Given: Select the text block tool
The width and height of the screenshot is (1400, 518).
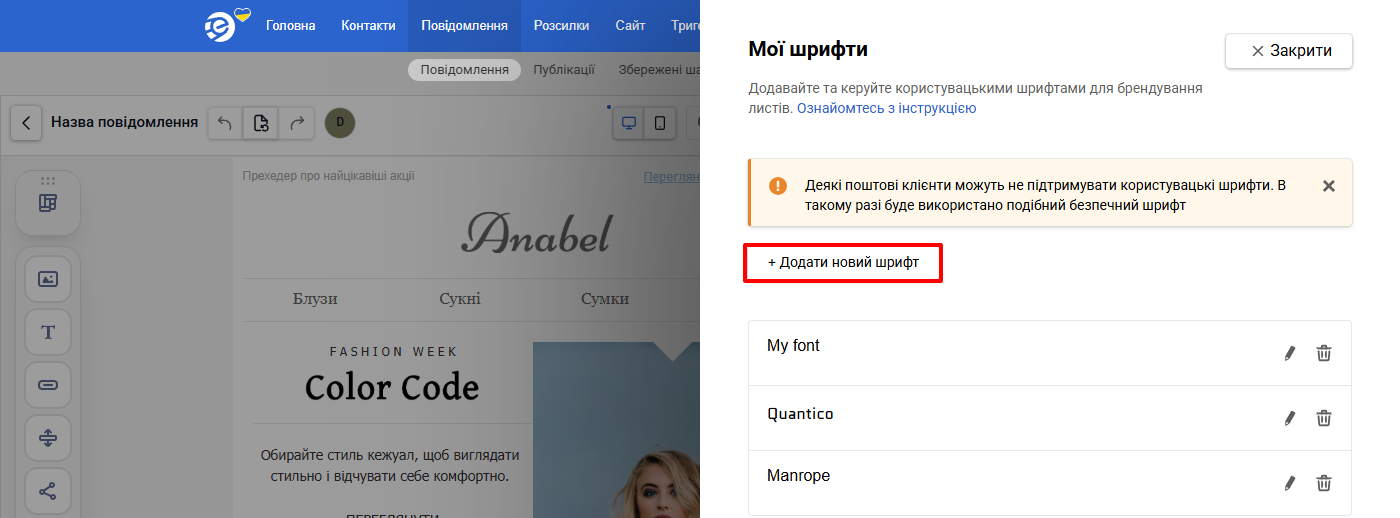Looking at the screenshot, I should pos(48,332).
